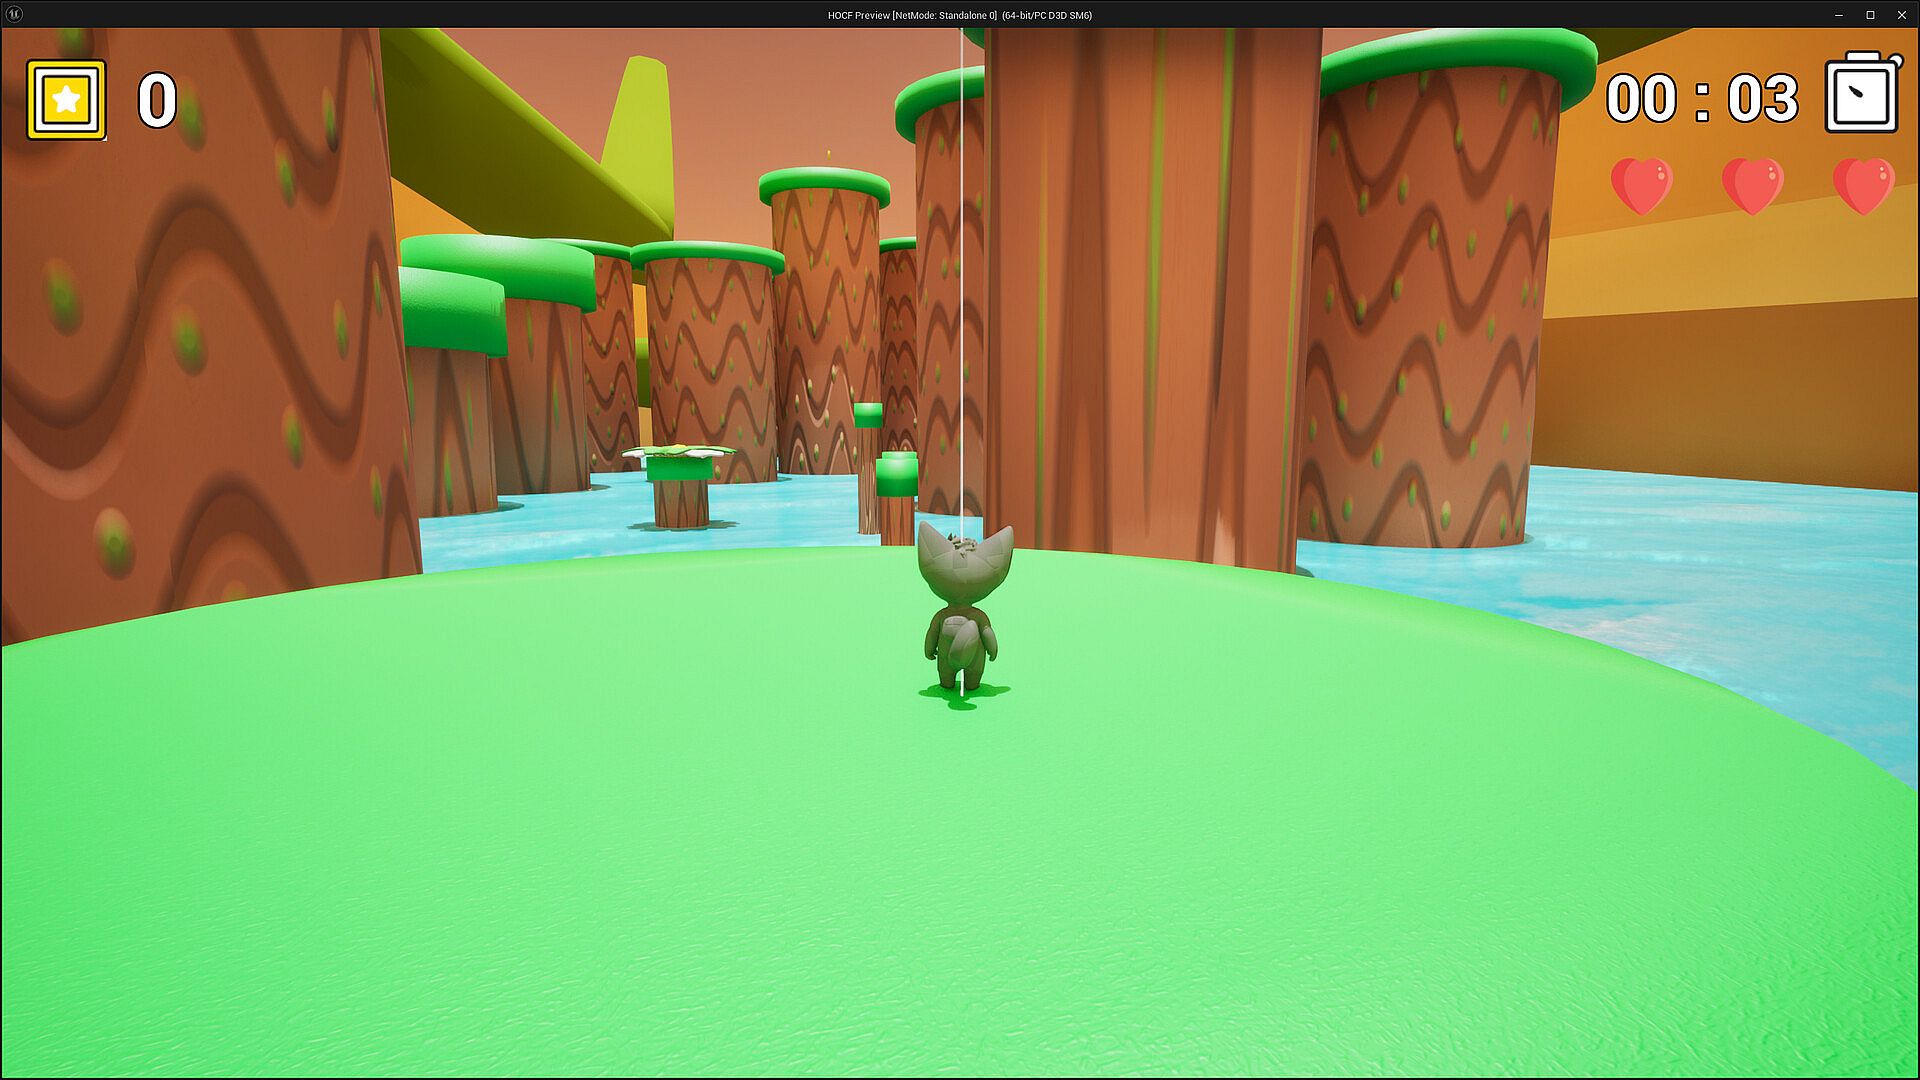Click the rightmost red heart life icon

coord(1863,186)
